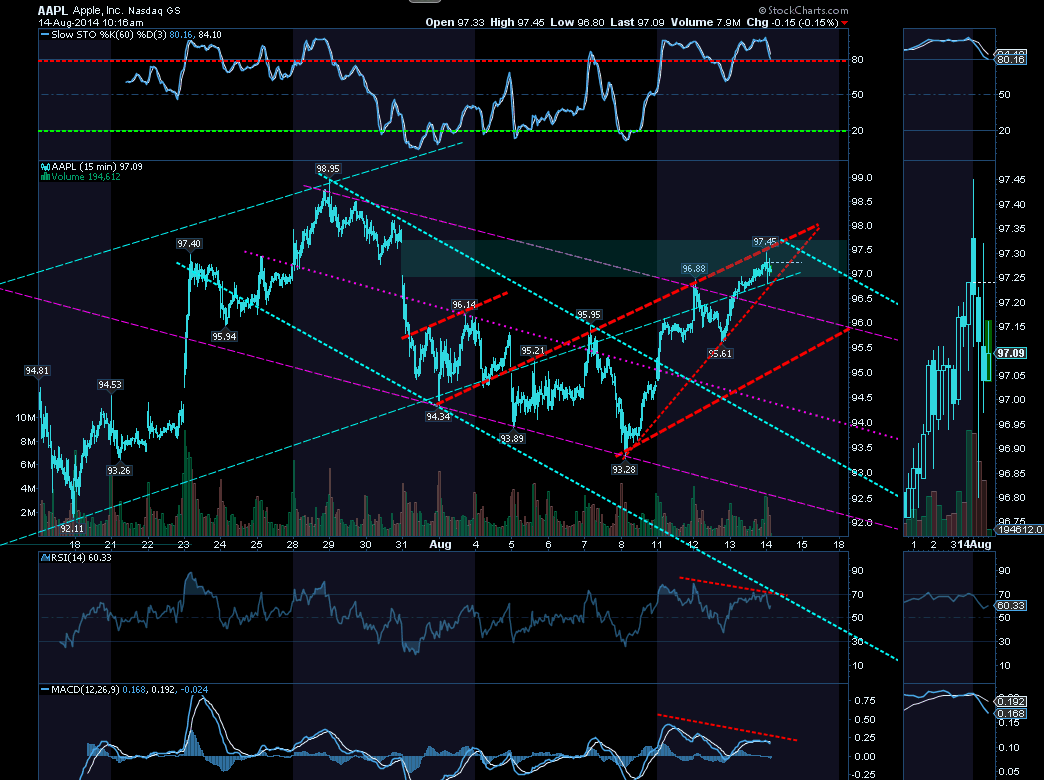Select the RSI(14) 60.33 indicator legend

(x=81, y=558)
